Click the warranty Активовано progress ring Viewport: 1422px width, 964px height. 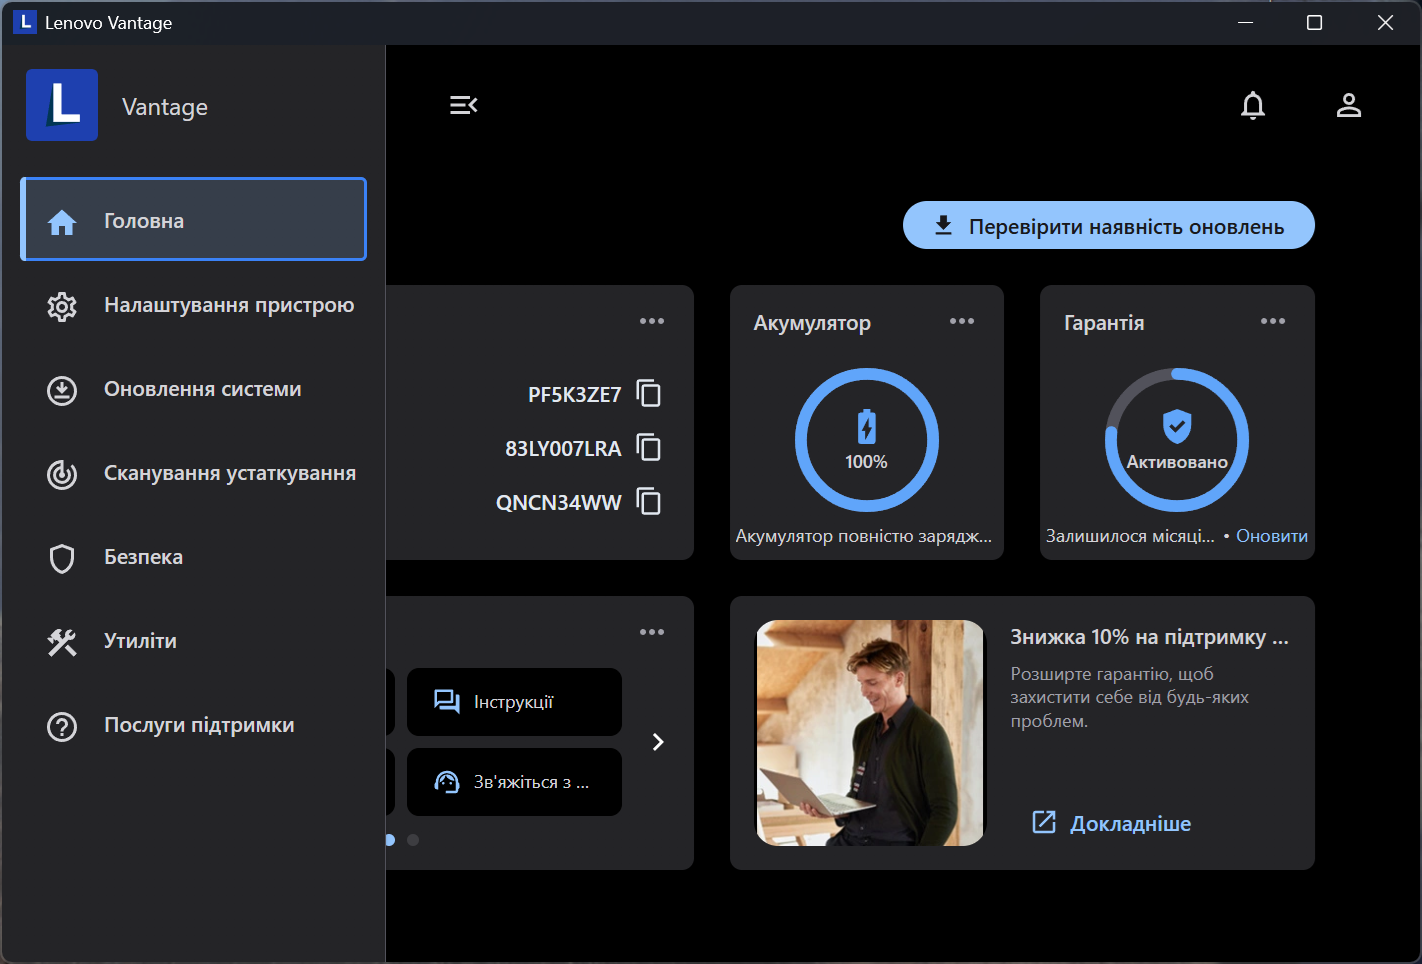click(1177, 440)
